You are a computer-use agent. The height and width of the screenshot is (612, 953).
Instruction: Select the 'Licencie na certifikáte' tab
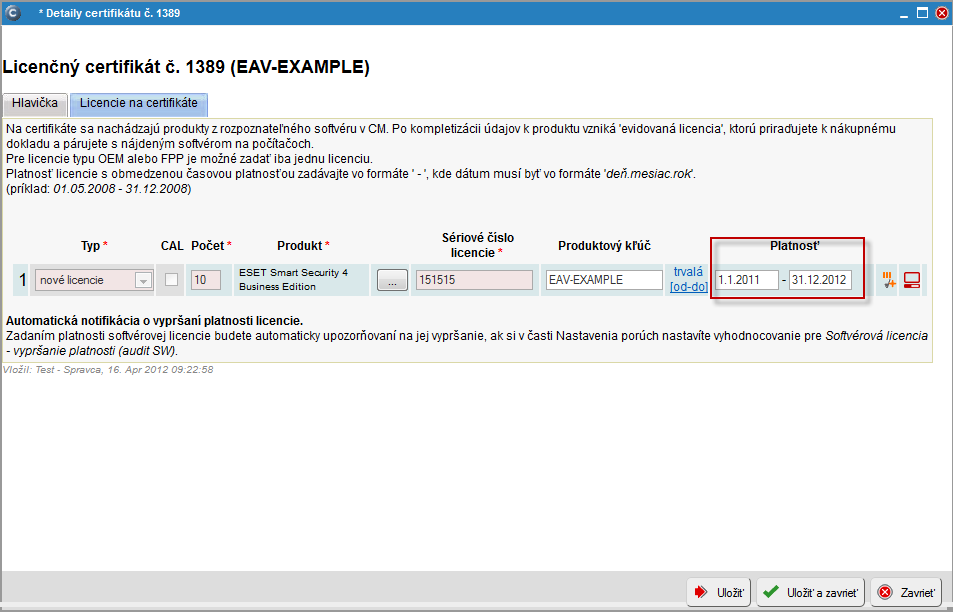139,103
